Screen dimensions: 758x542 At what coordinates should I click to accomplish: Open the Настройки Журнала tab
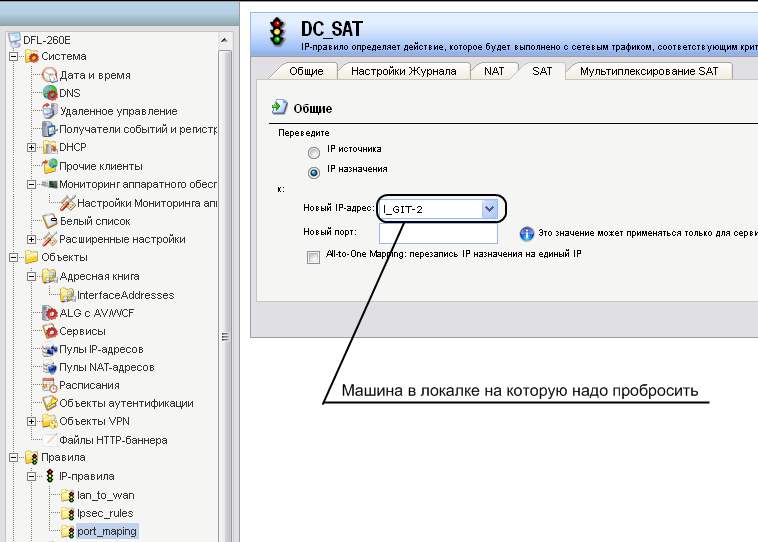point(404,71)
